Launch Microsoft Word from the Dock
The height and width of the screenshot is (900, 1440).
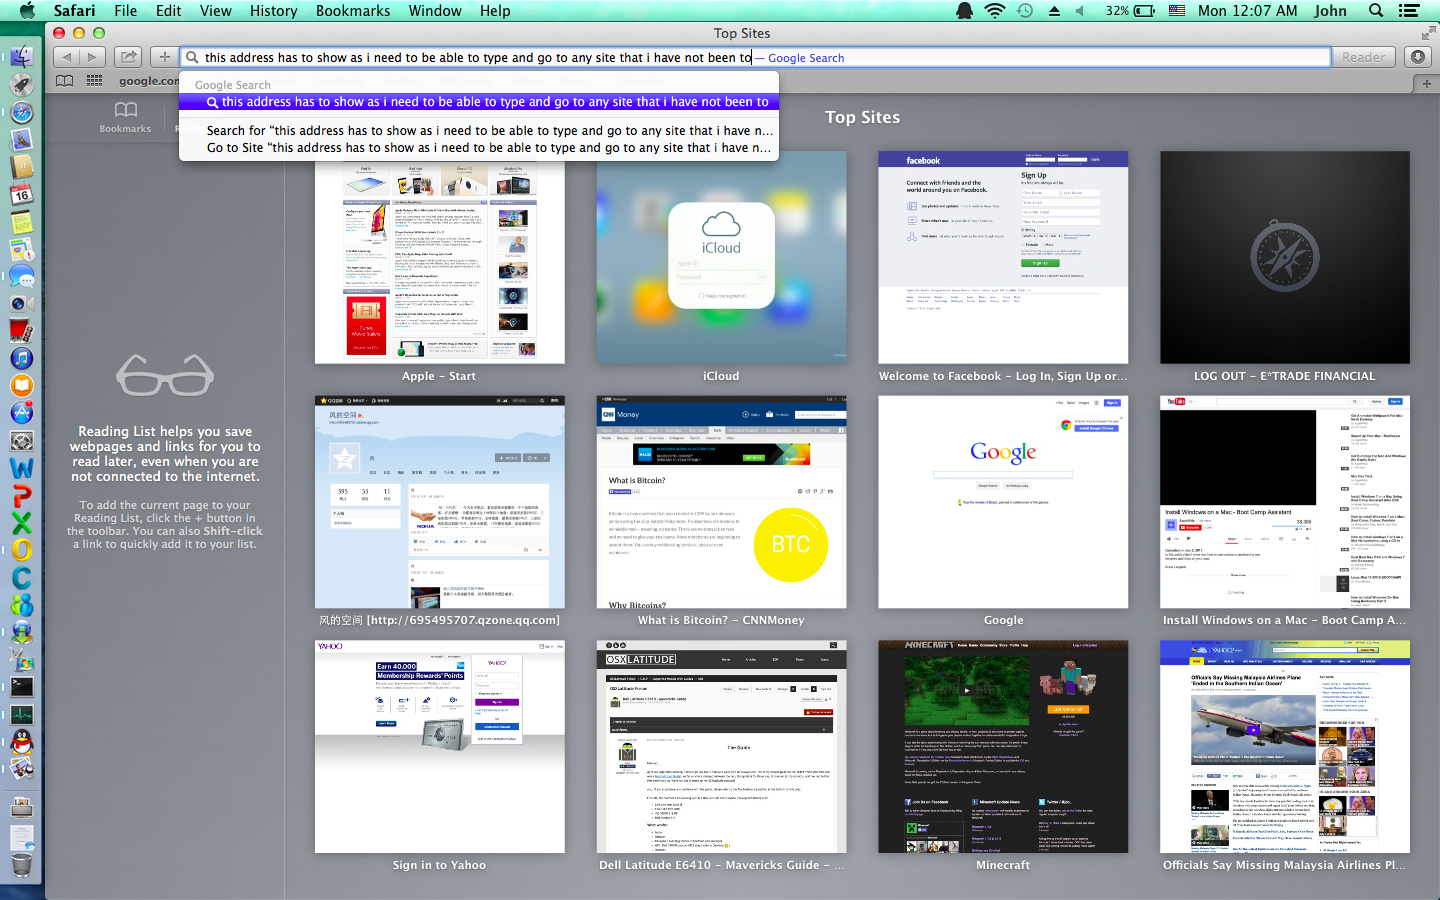[x=21, y=467]
